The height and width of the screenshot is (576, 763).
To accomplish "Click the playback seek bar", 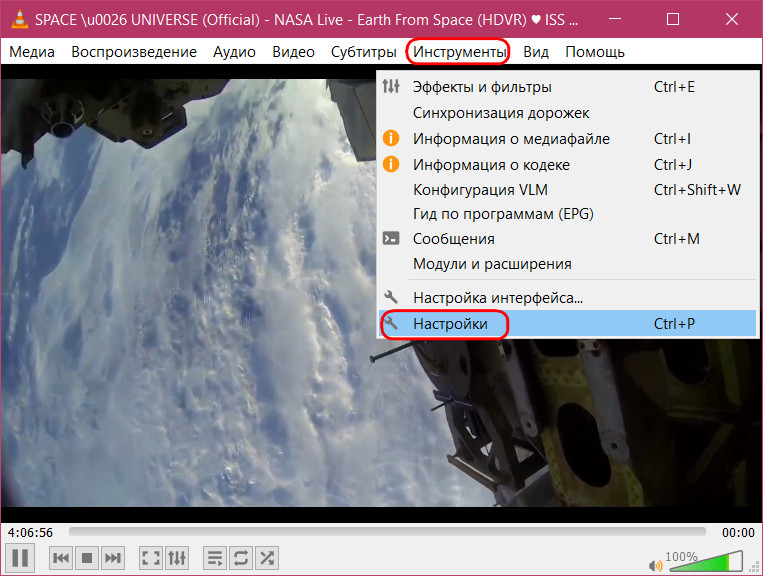I will pyautogui.click(x=386, y=532).
